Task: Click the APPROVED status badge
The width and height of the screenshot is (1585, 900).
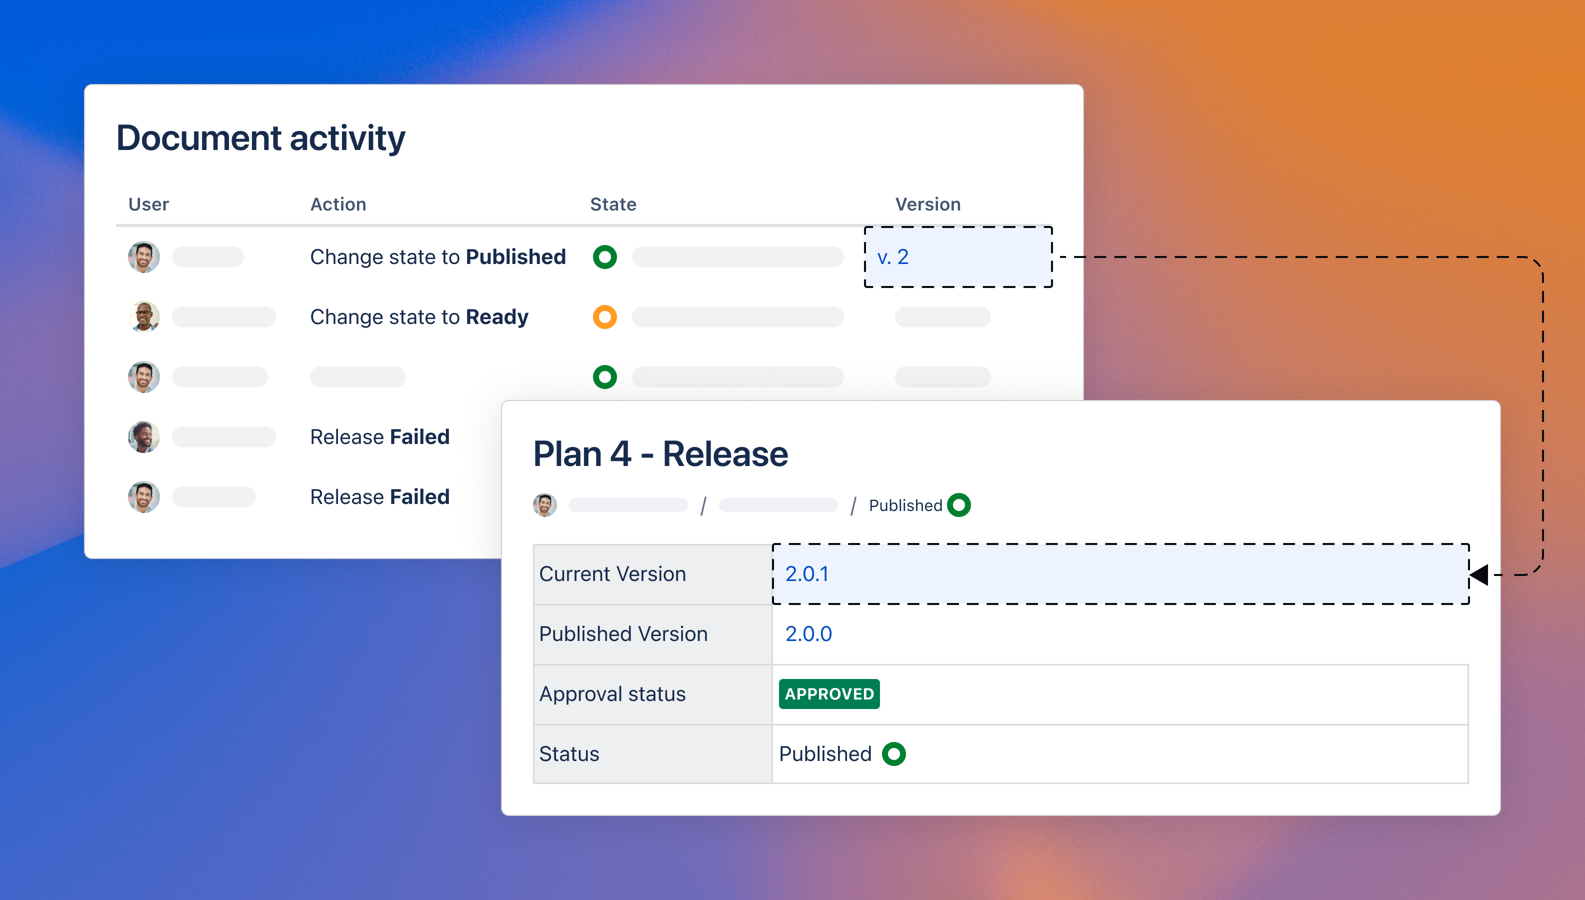Action: 829,694
